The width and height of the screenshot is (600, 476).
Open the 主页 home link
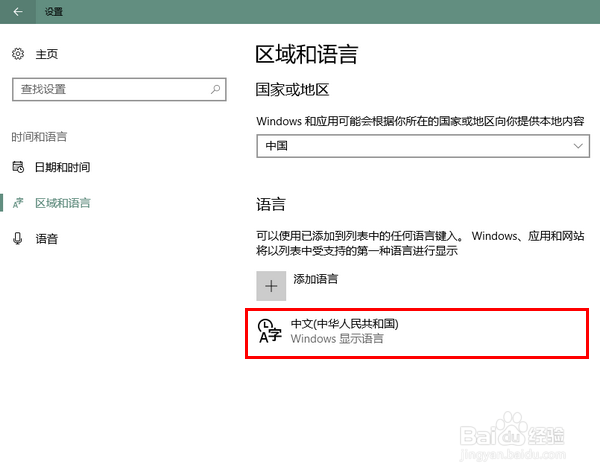[47, 54]
